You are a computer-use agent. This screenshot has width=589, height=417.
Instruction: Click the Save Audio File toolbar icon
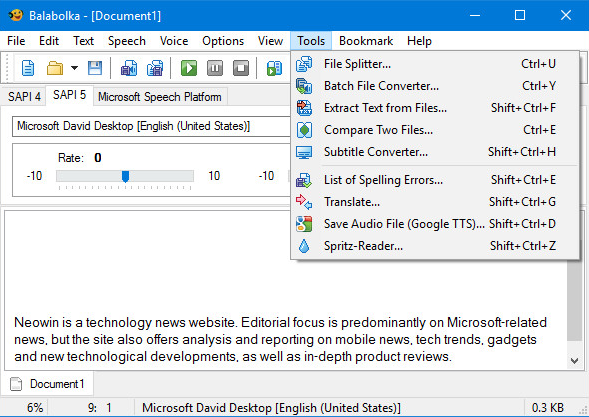(129, 68)
